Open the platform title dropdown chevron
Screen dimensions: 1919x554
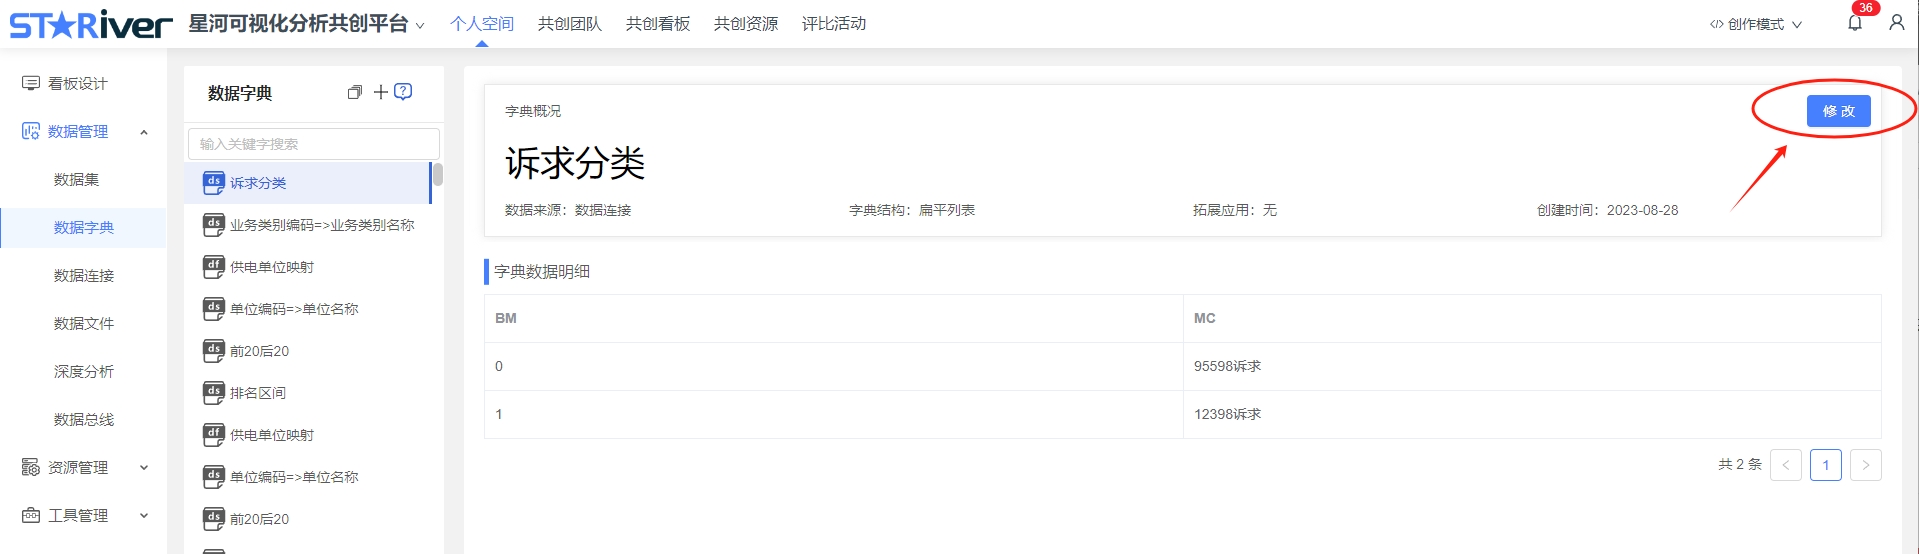[x=420, y=26]
